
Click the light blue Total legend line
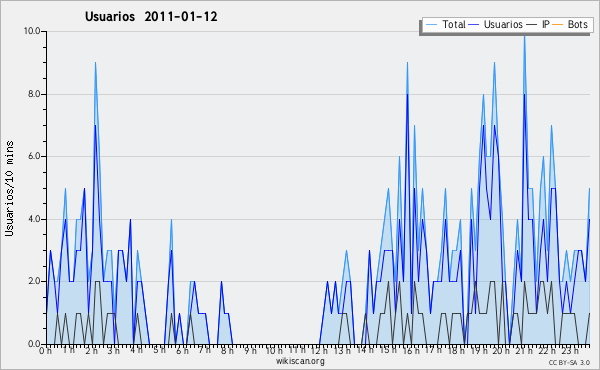pyautogui.click(x=431, y=25)
